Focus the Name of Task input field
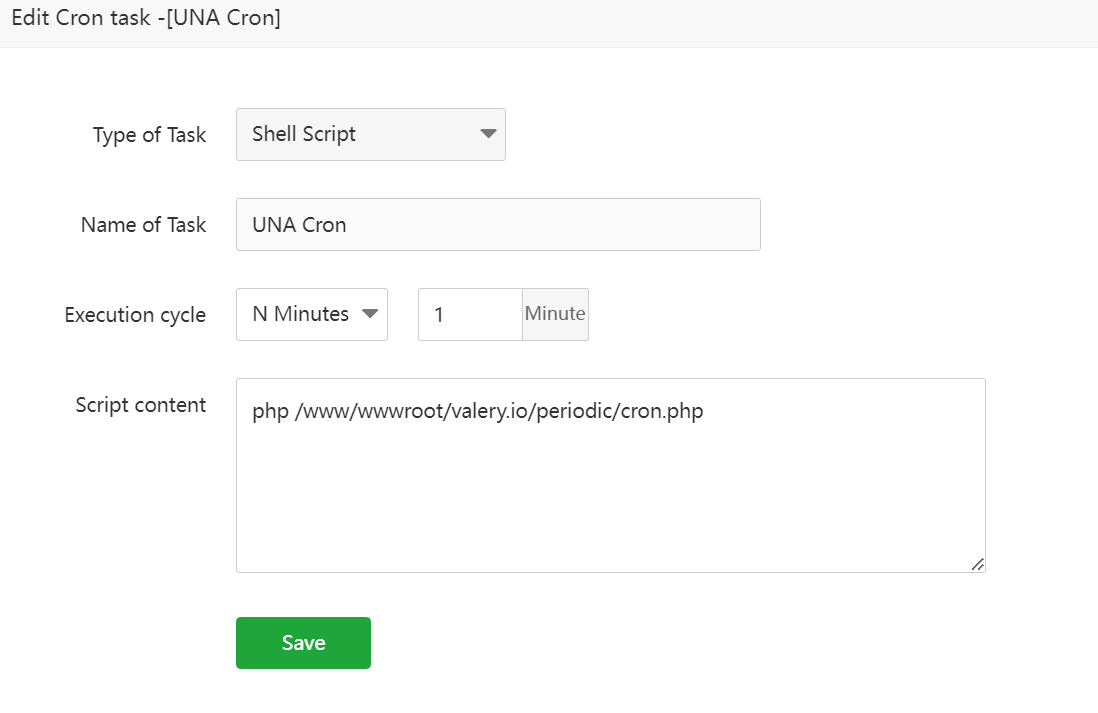Image resolution: width=1098 pixels, height=713 pixels. (x=497, y=224)
